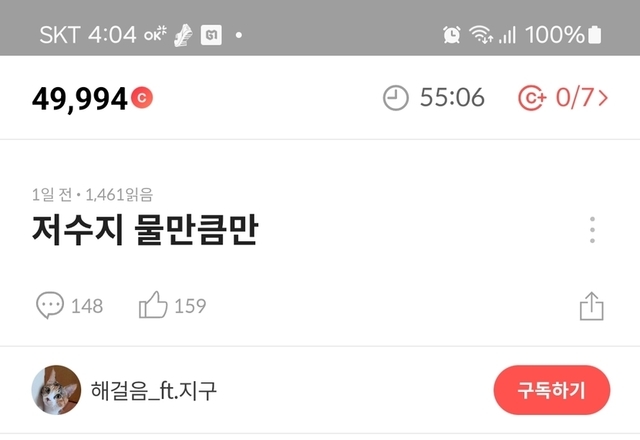Tap the 49,994 coin balance
Image resolution: width=640 pixels, height=440 pixels.
coord(80,99)
